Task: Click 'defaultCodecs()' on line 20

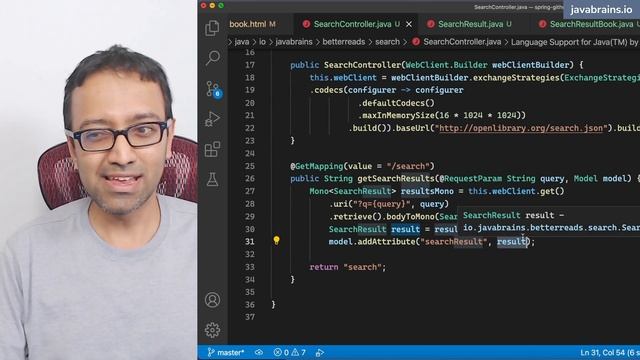Action: 398,103
